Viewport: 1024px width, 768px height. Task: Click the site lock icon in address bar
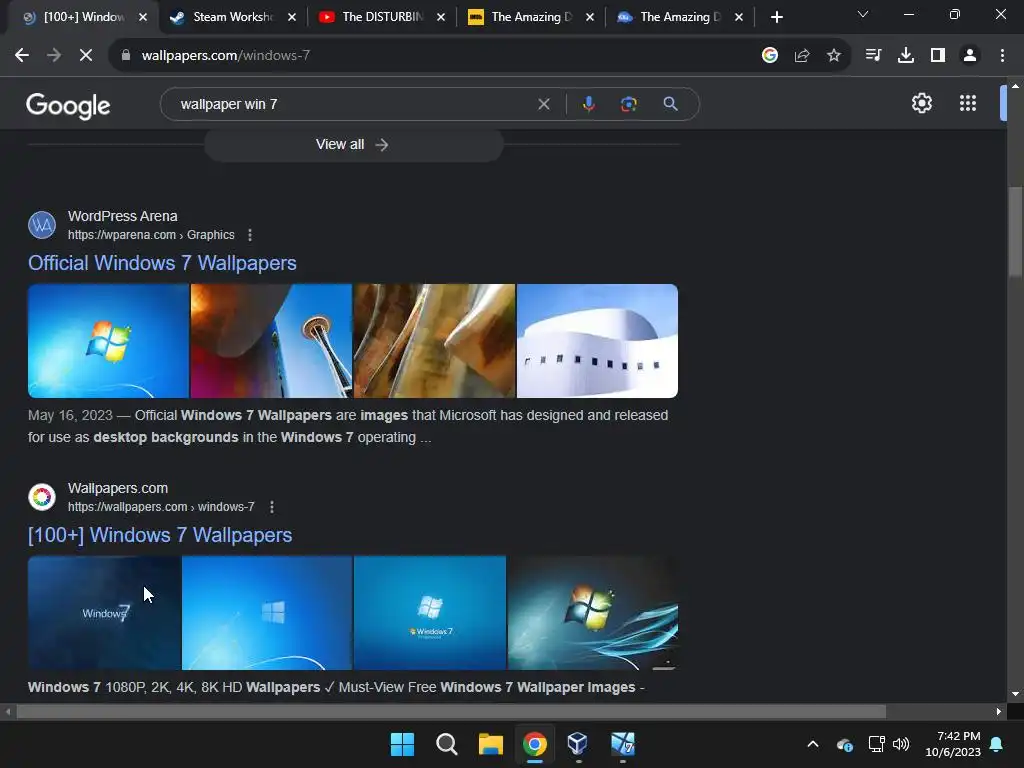[126, 56]
